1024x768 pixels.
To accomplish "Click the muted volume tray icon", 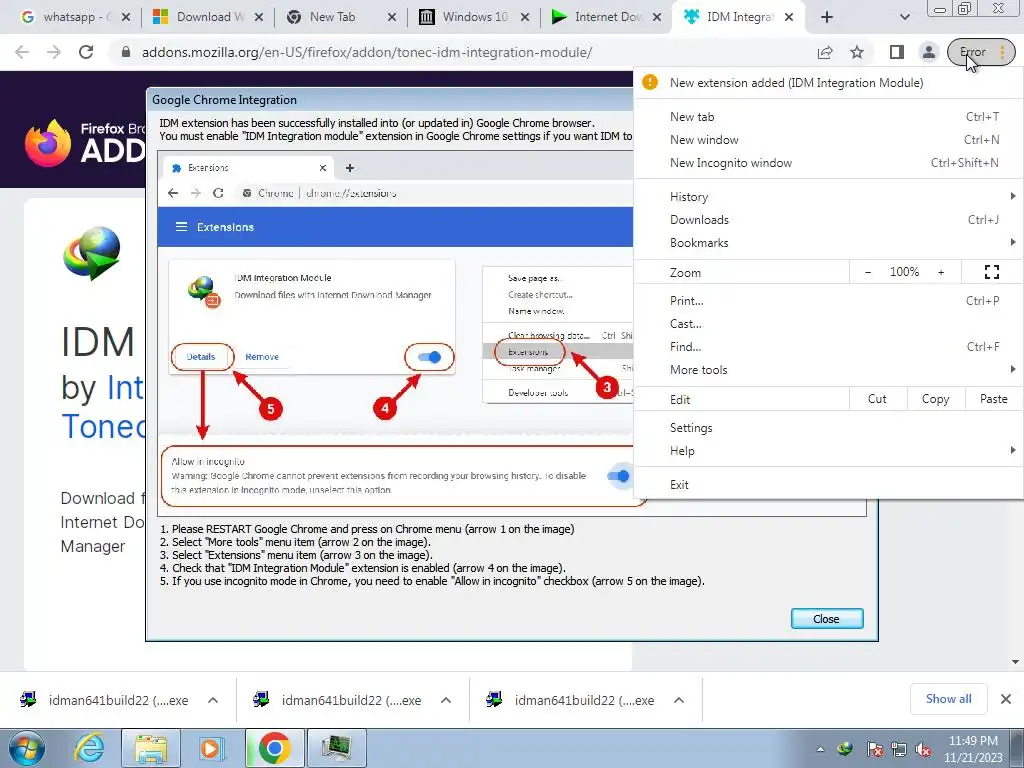I will pos(923,749).
